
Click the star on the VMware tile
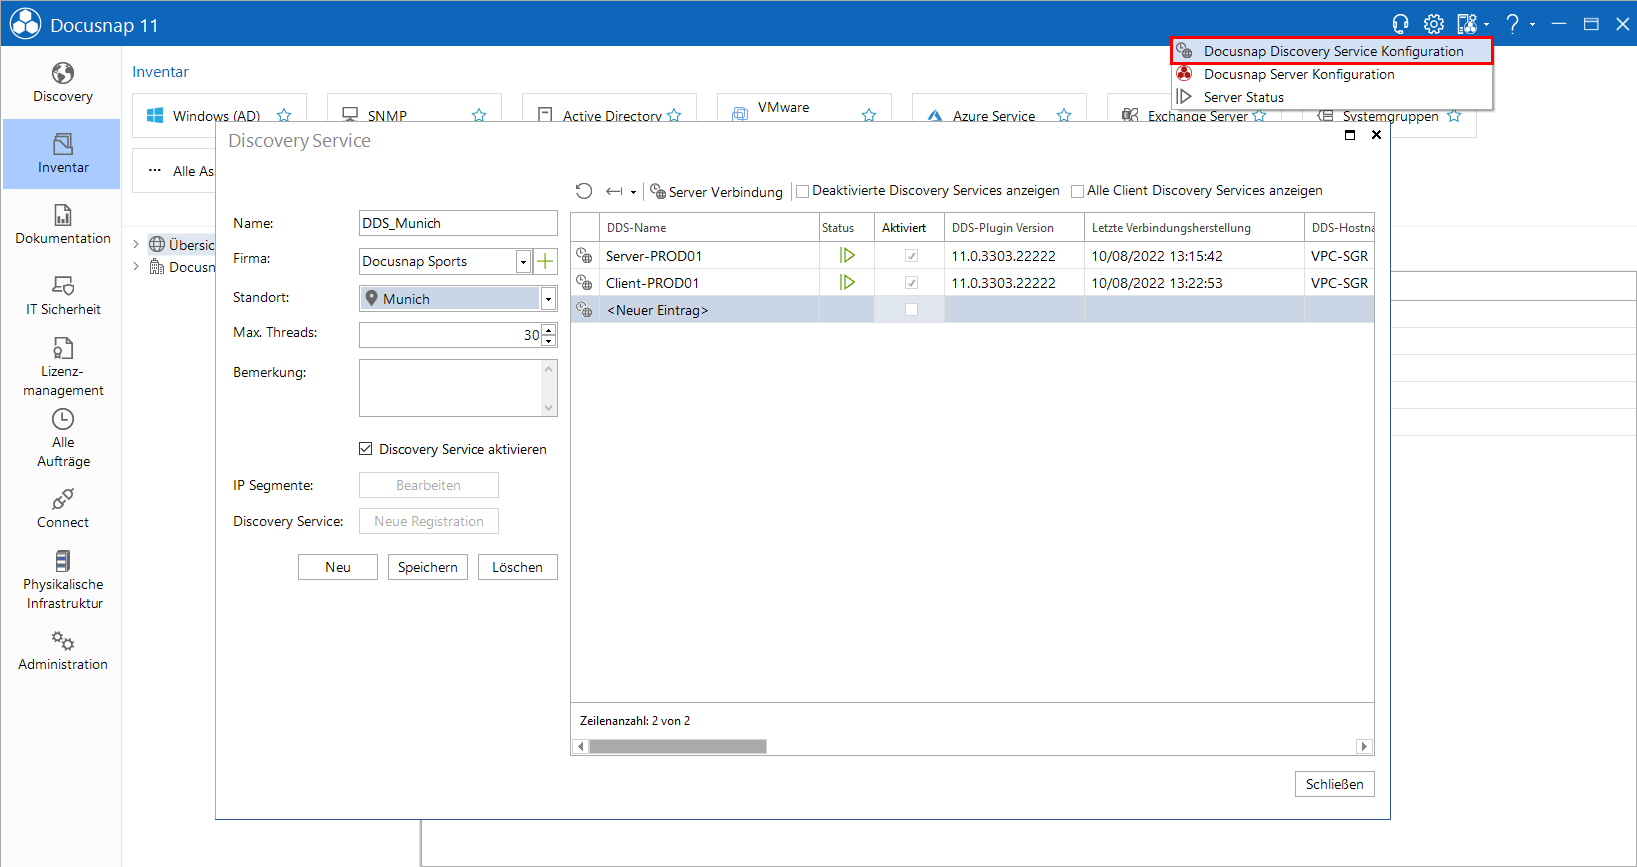pyautogui.click(x=869, y=115)
